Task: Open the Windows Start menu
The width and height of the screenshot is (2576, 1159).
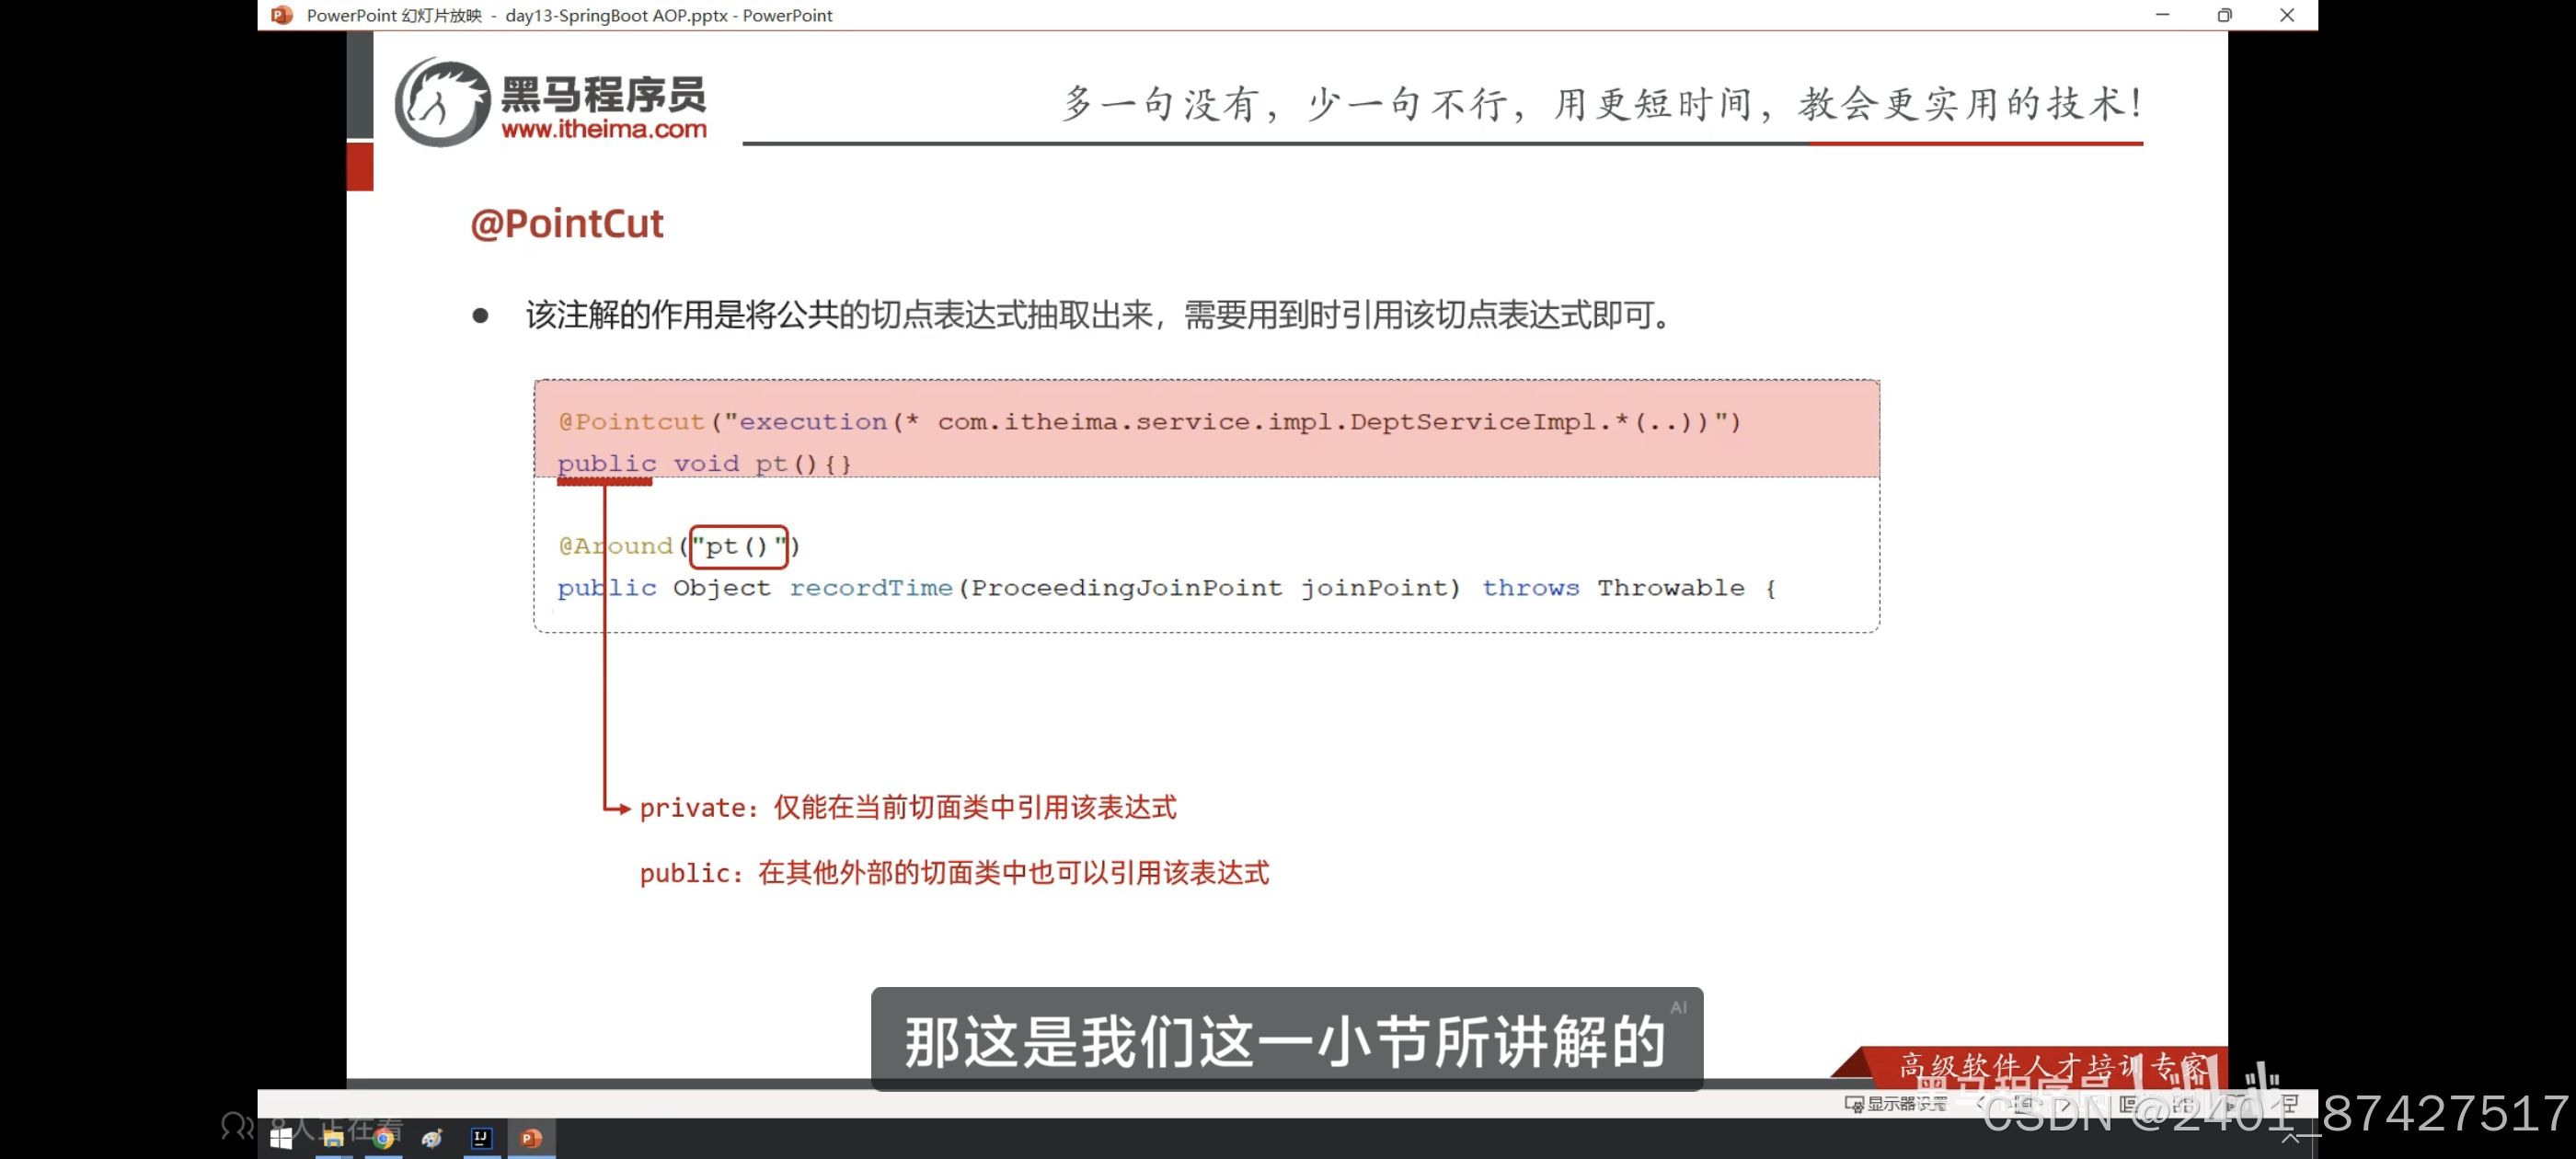Action: pos(281,1138)
